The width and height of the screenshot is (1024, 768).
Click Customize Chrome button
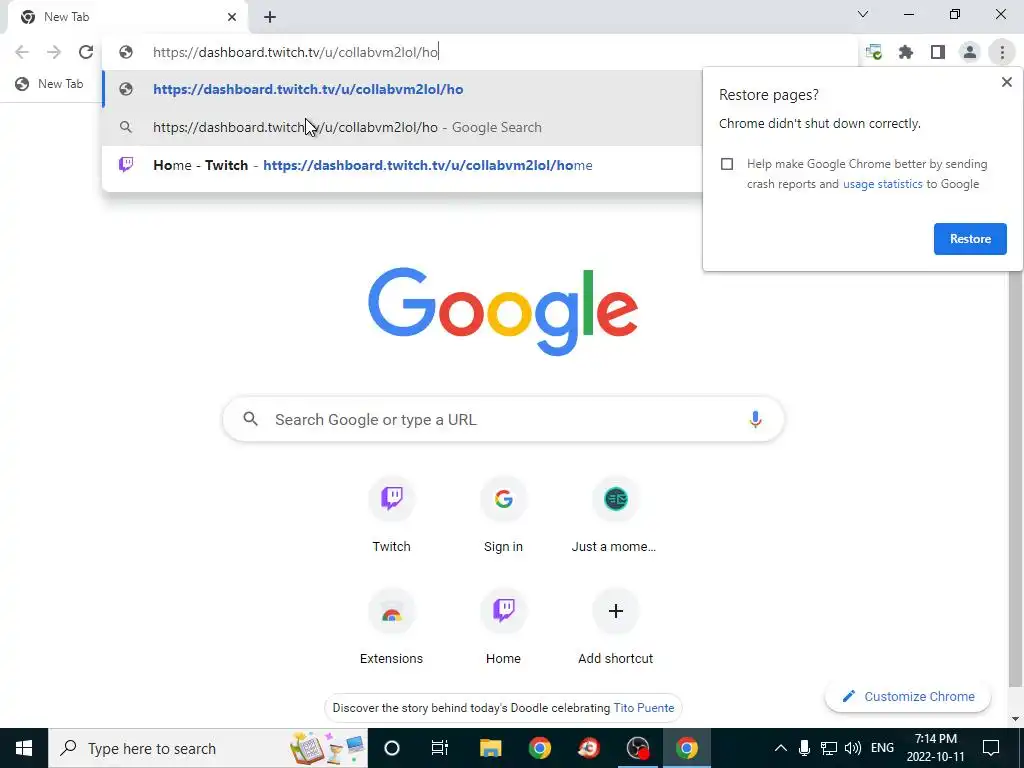click(x=908, y=697)
